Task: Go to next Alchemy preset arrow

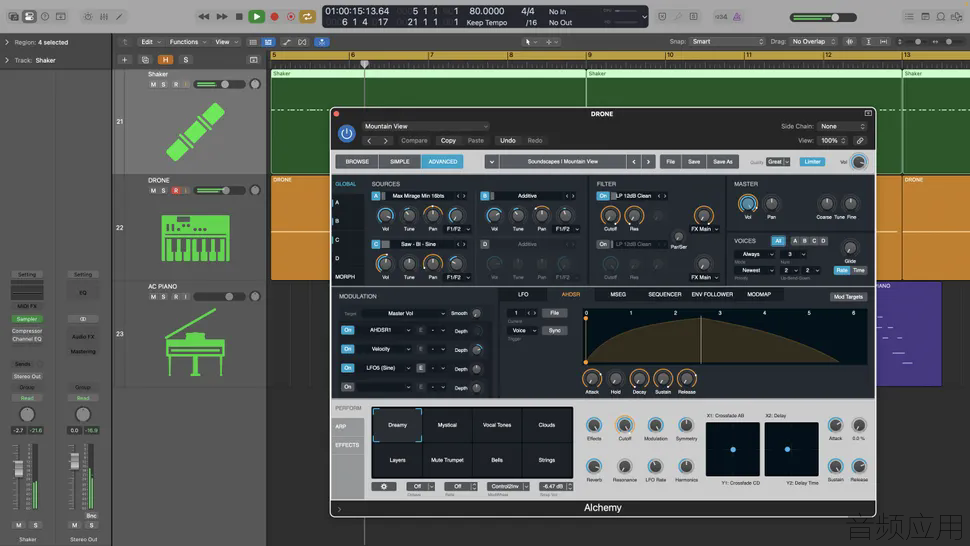Action: [648, 161]
